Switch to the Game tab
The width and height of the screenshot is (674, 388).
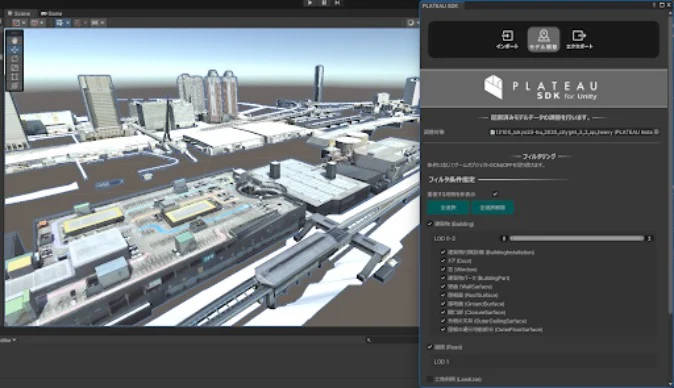tap(52, 13)
